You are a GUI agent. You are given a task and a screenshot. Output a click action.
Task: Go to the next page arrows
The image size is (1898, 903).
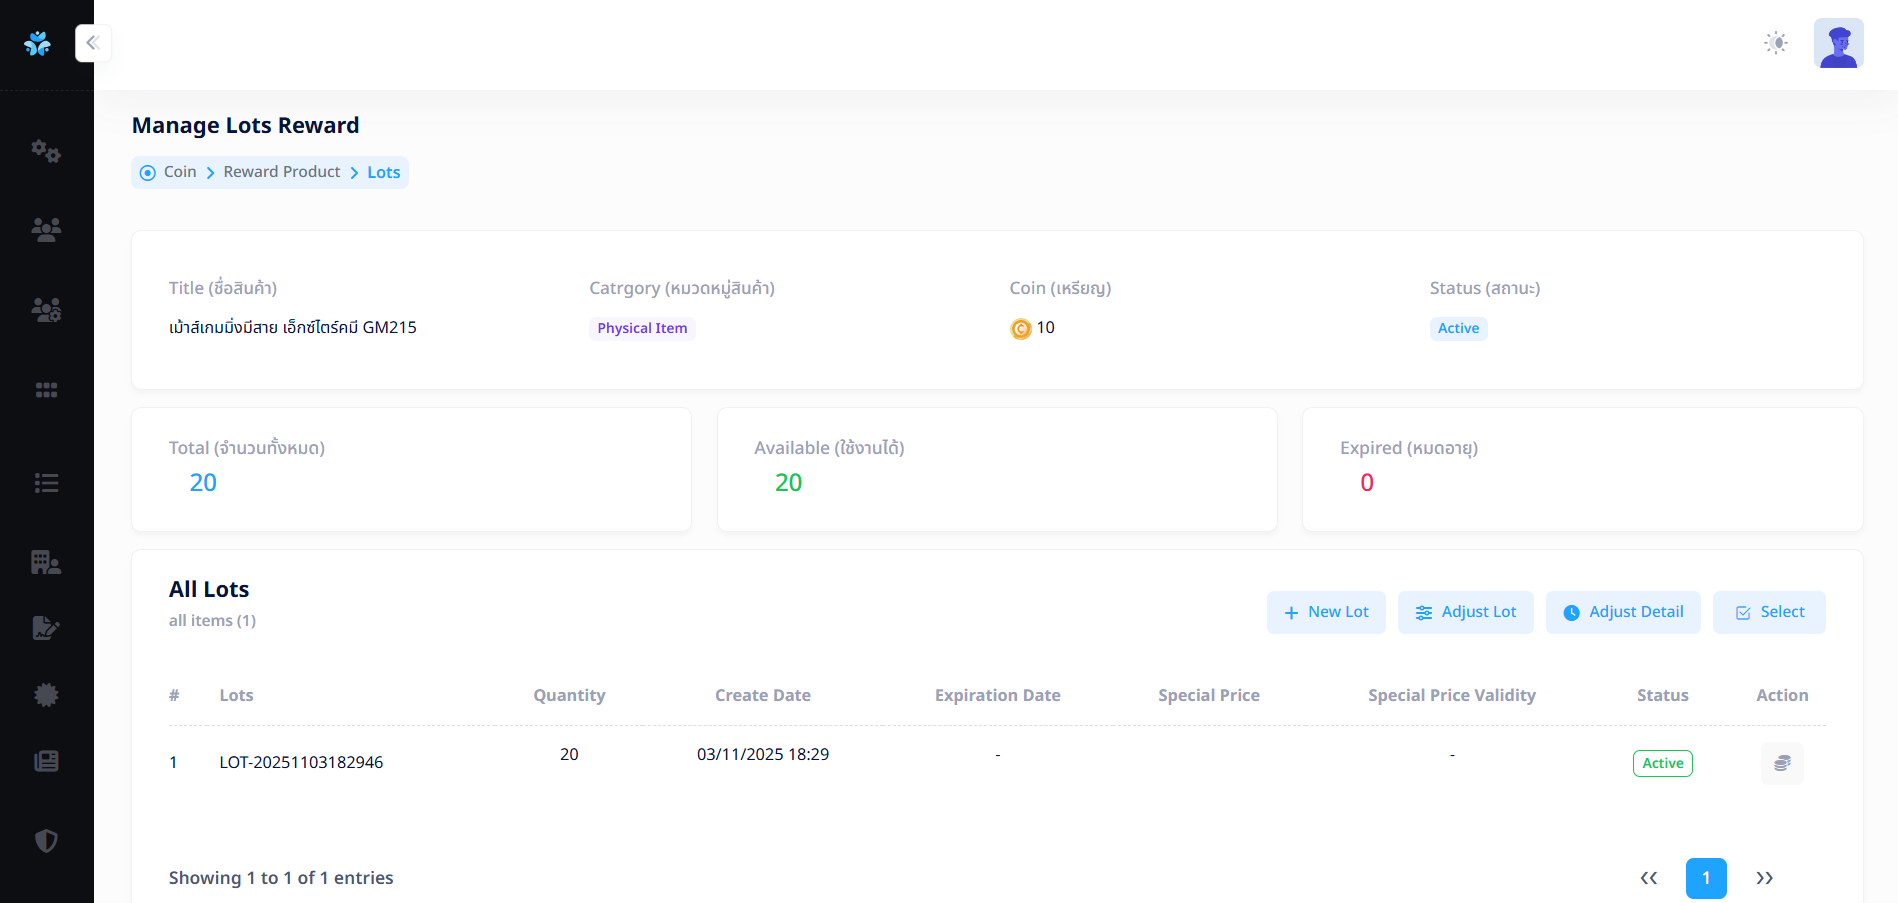click(1764, 878)
